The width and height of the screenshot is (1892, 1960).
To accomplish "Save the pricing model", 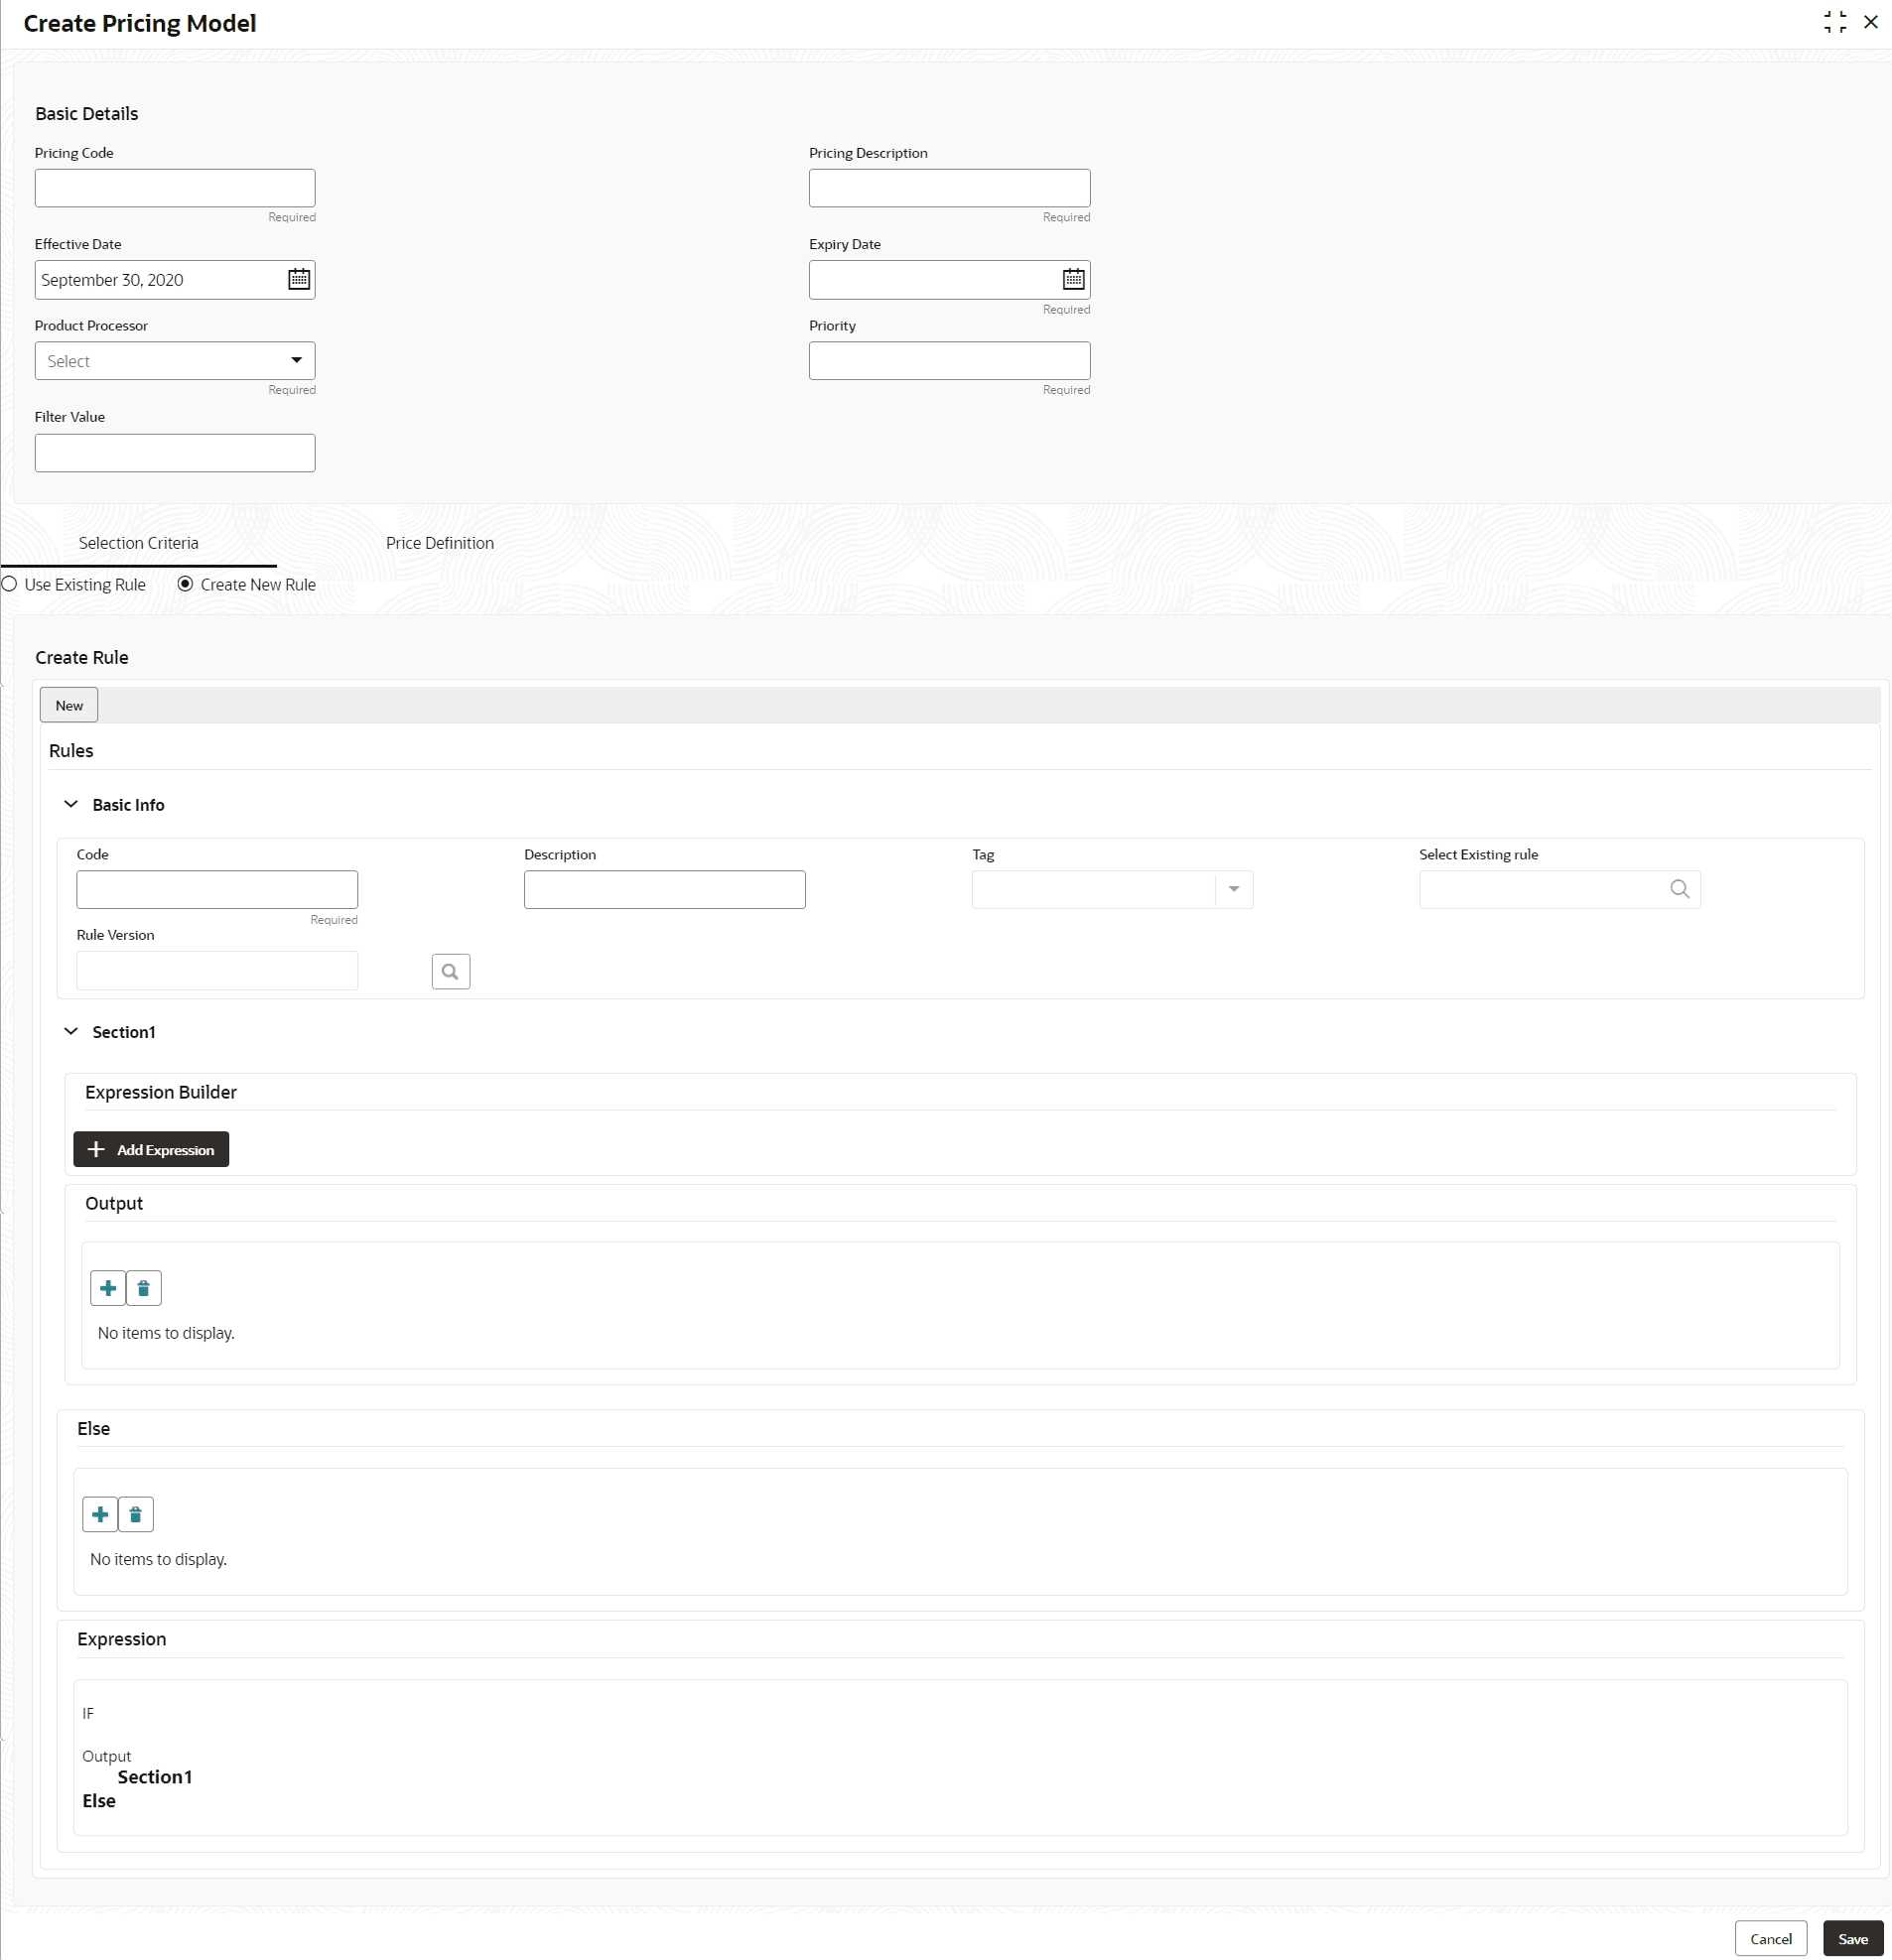I will click(1852, 1938).
